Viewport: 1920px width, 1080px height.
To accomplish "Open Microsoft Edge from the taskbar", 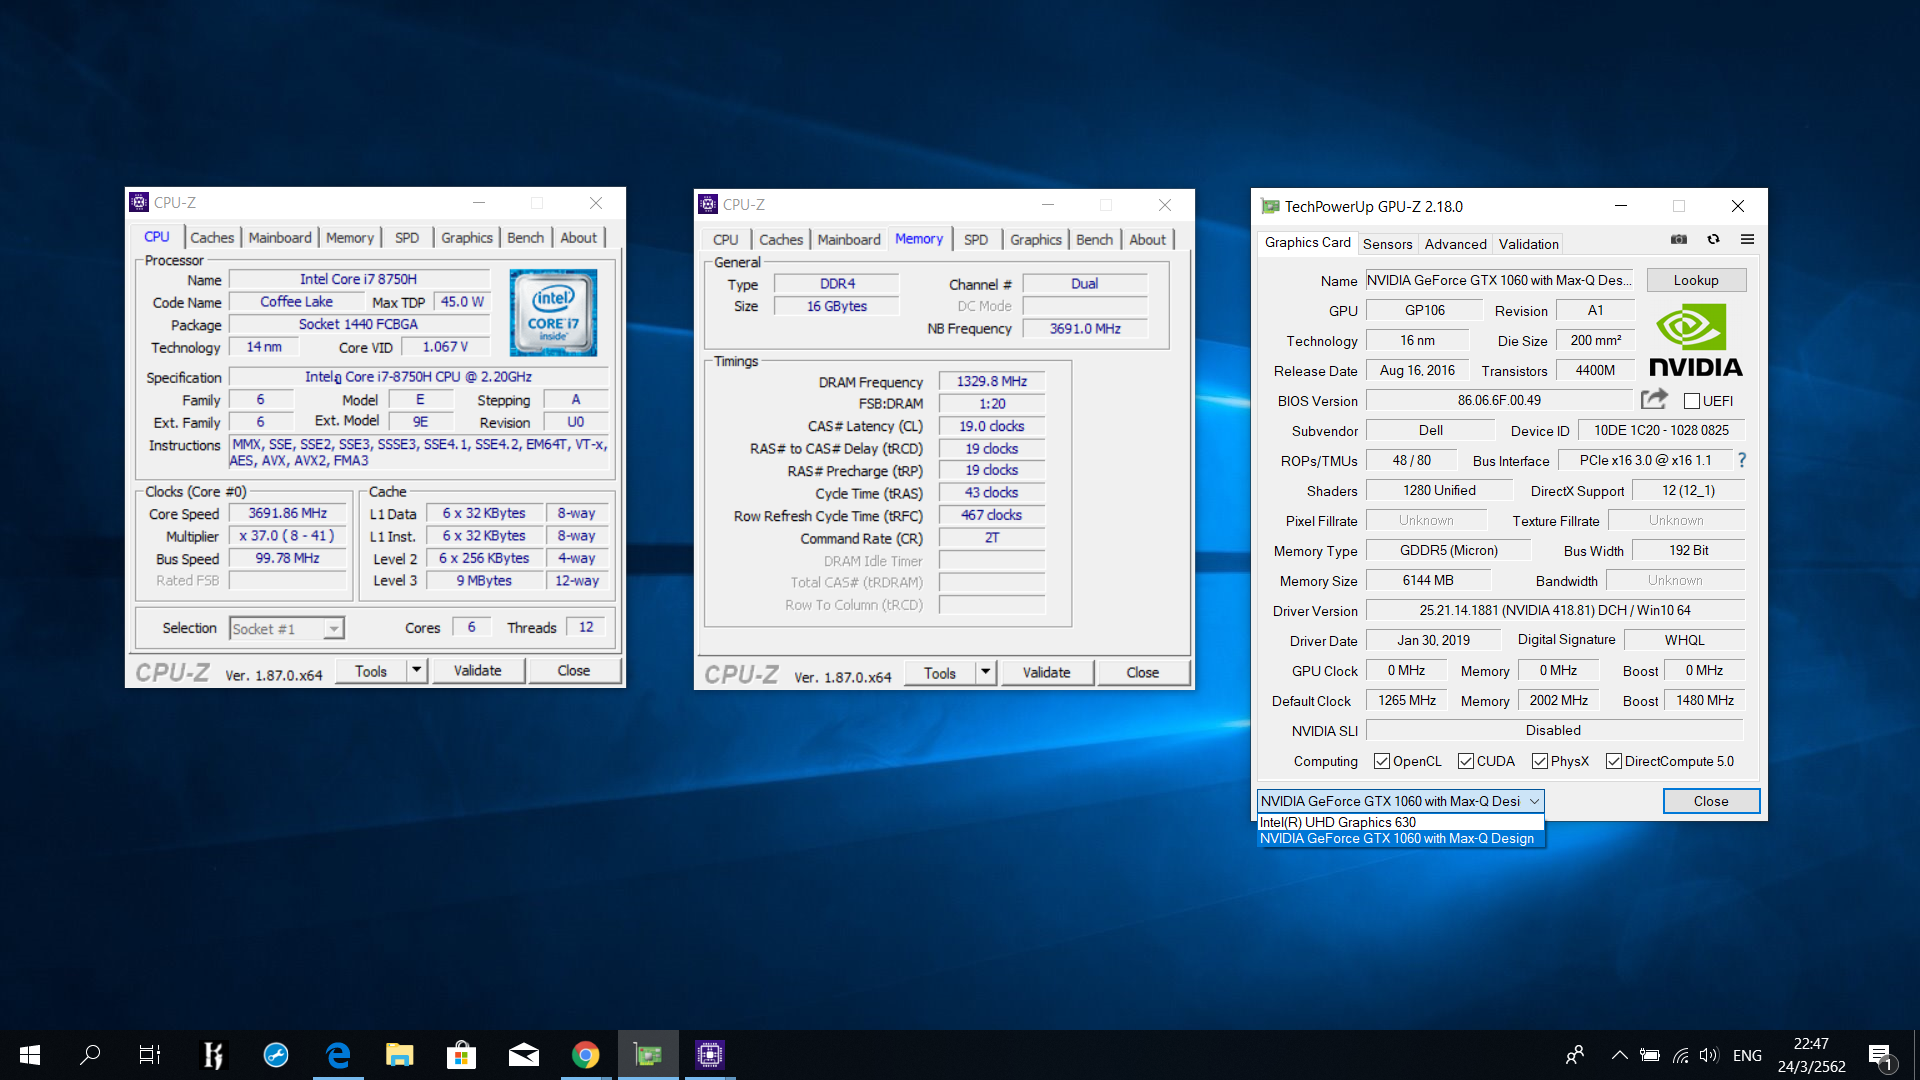I will coord(338,1054).
